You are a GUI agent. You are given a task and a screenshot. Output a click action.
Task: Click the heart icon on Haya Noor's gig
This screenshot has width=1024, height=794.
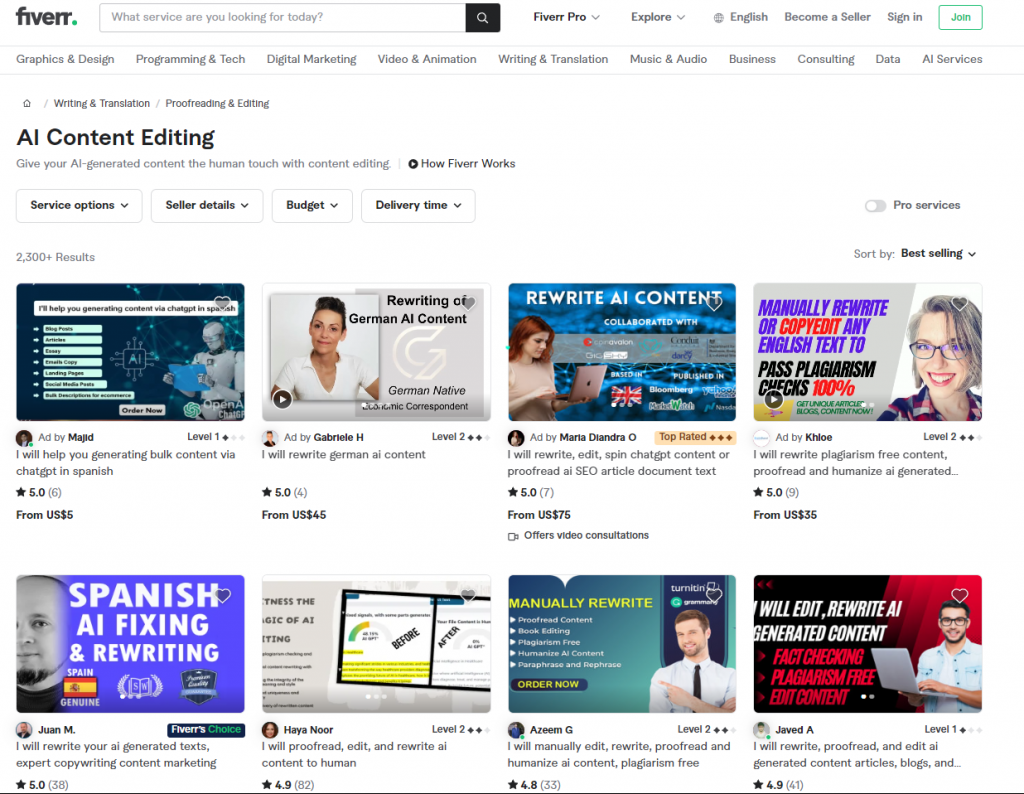(x=468, y=594)
